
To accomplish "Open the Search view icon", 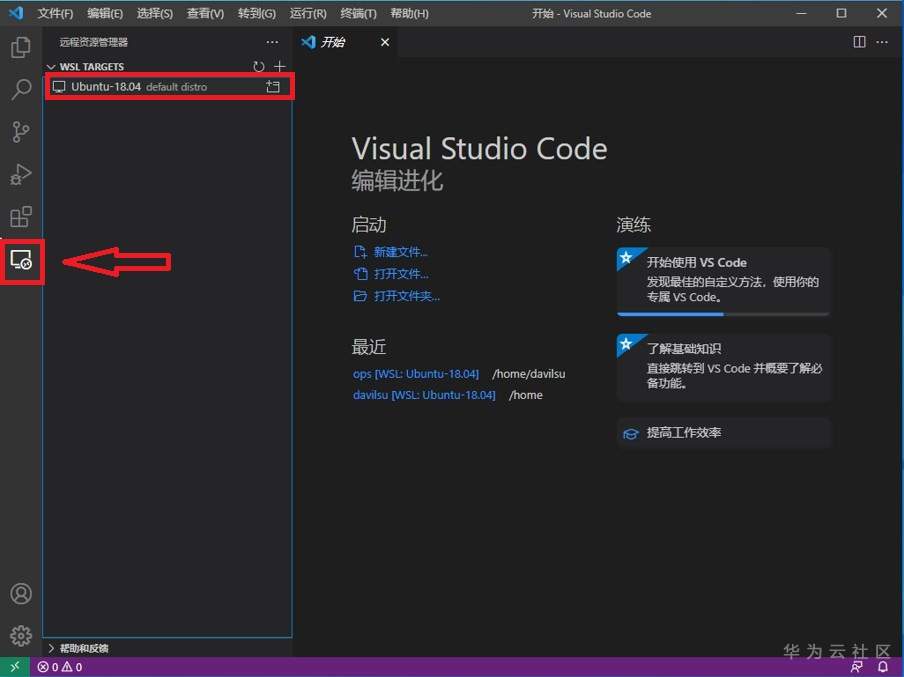I will (21, 89).
